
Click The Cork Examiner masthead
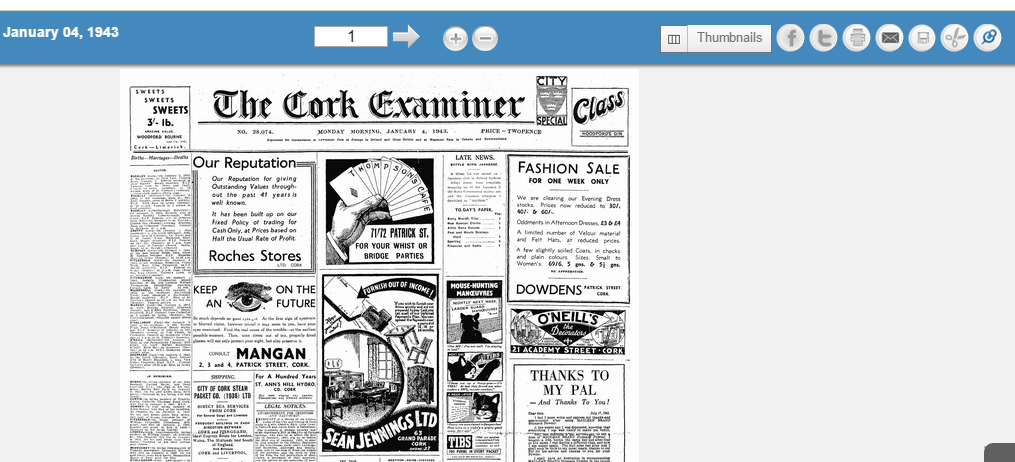coord(368,105)
